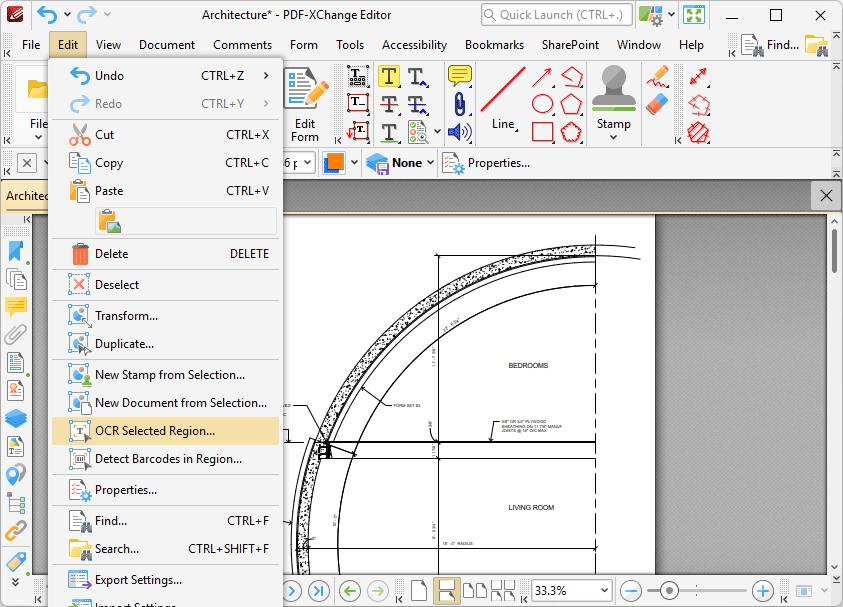Choose OCR Selected Region from Edit menu
The height and width of the screenshot is (607, 843).
click(155, 431)
